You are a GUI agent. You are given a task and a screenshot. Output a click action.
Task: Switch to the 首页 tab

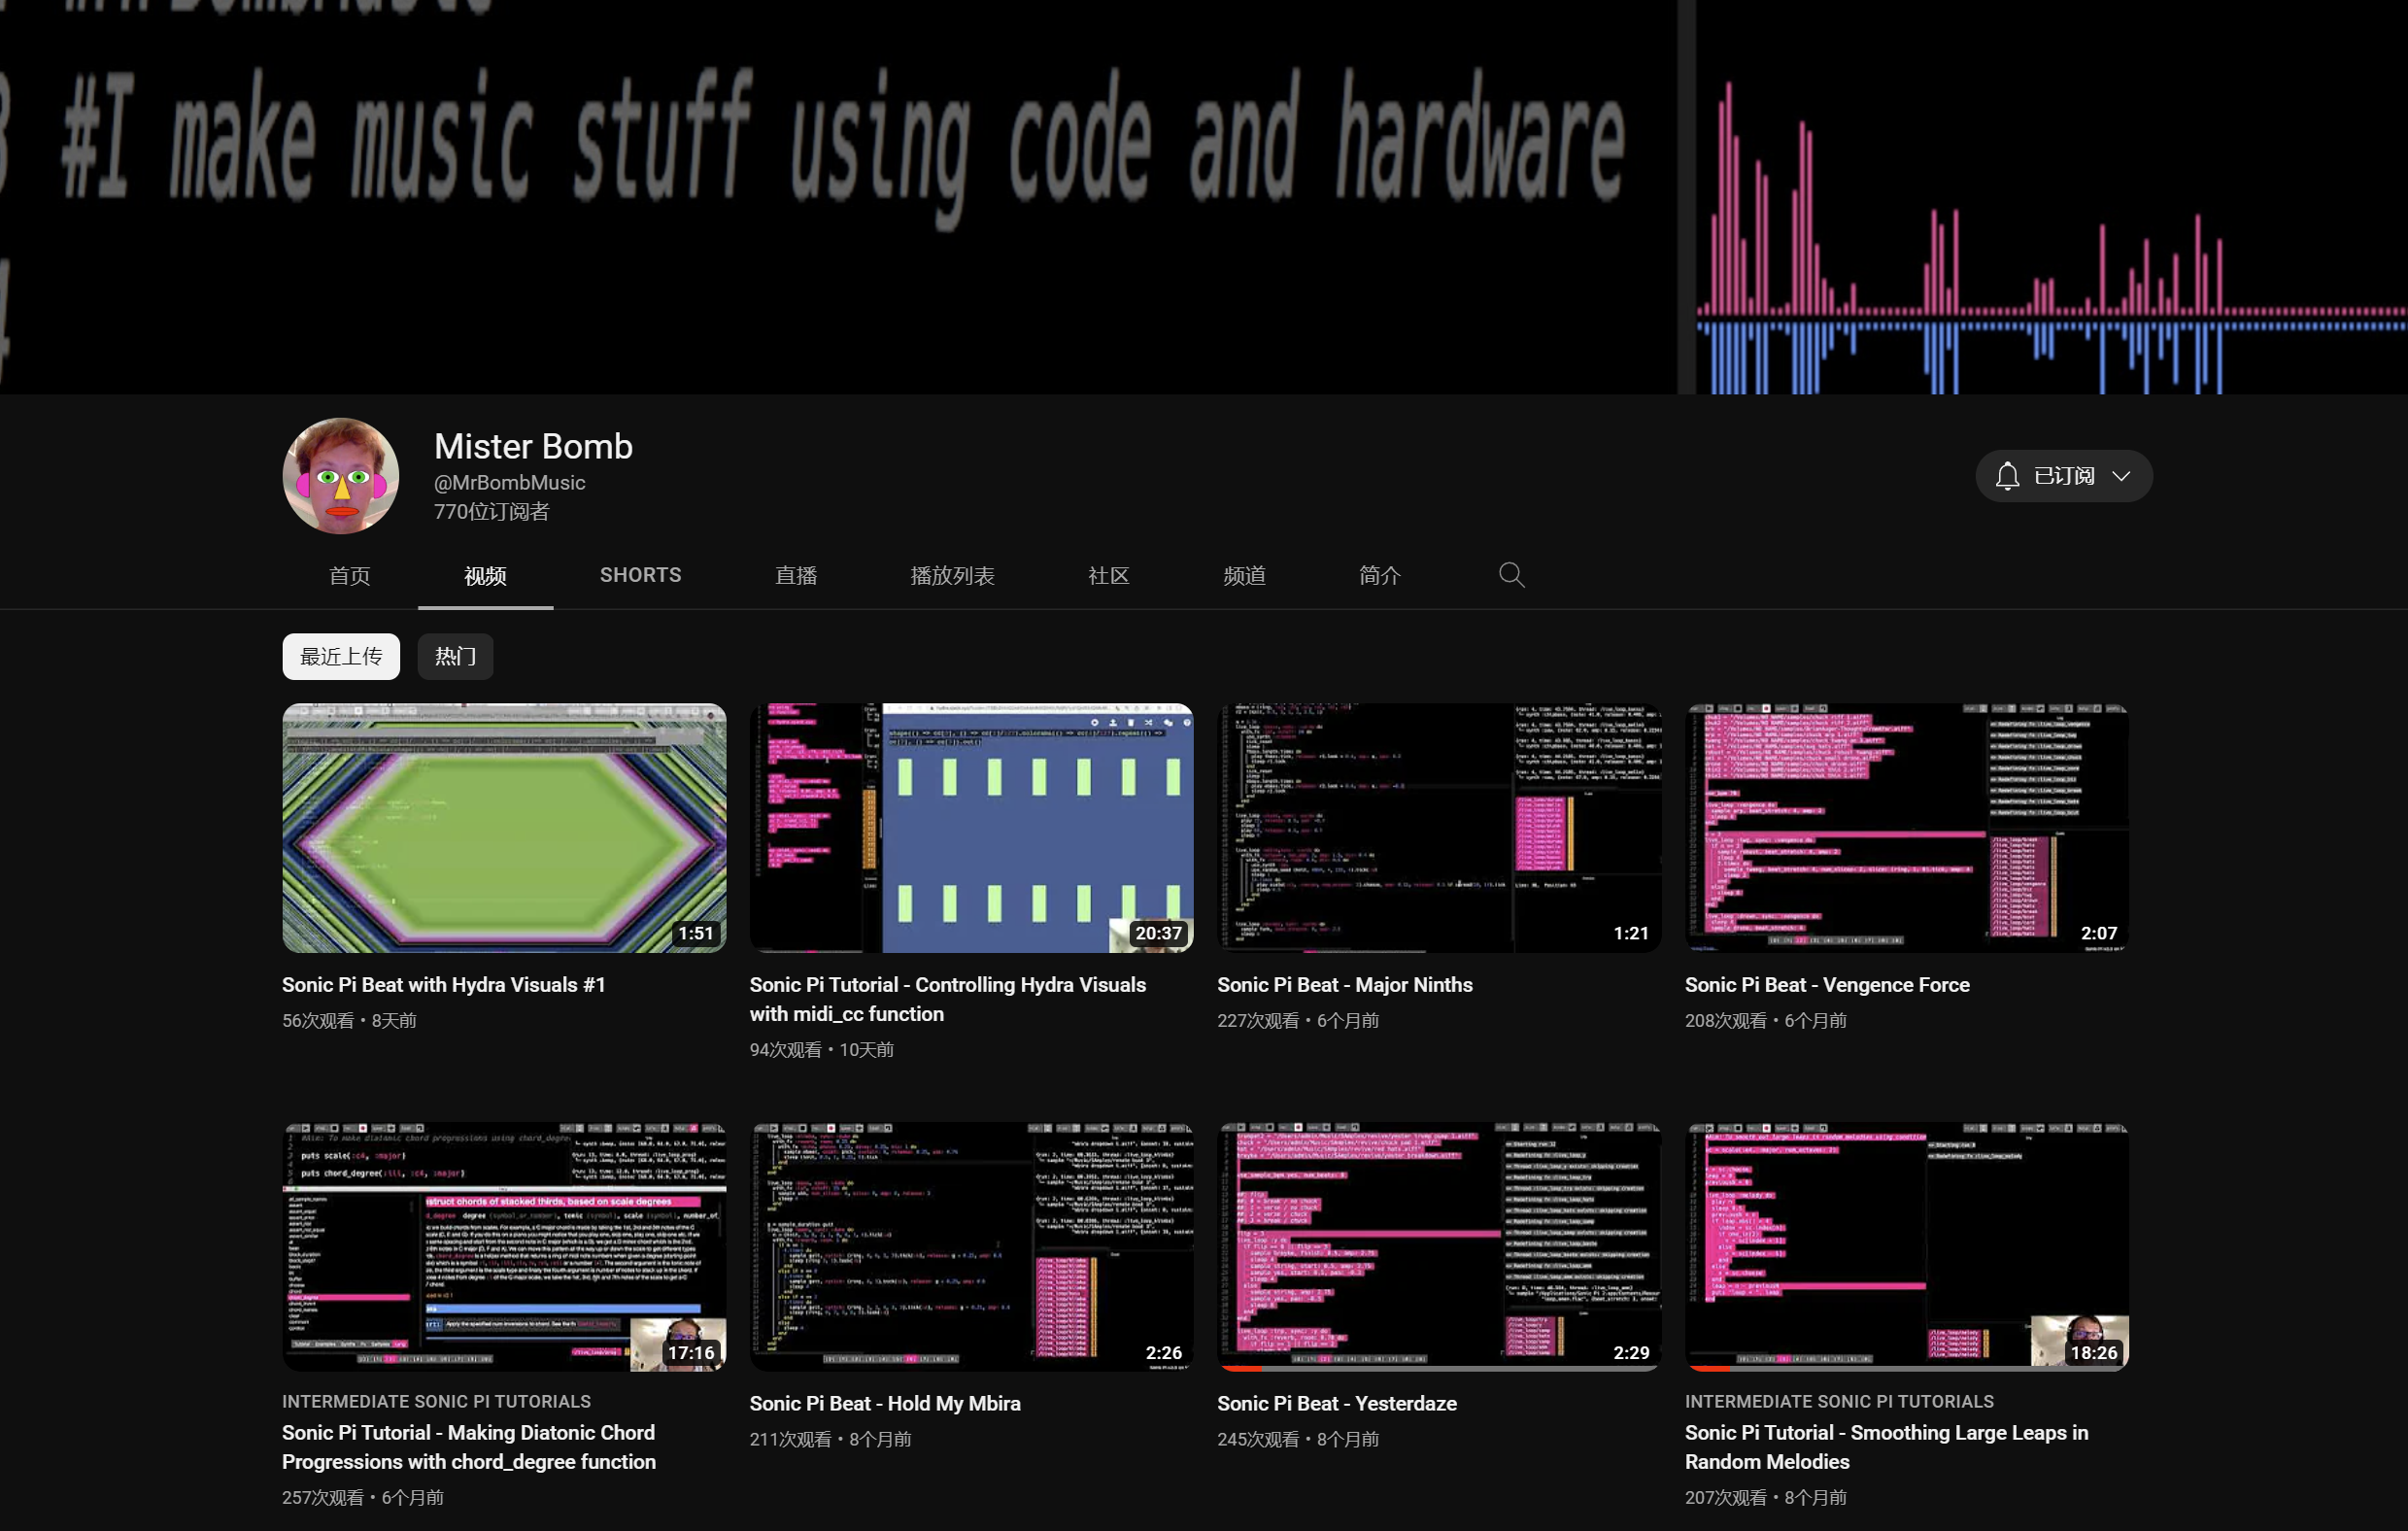coord(350,576)
